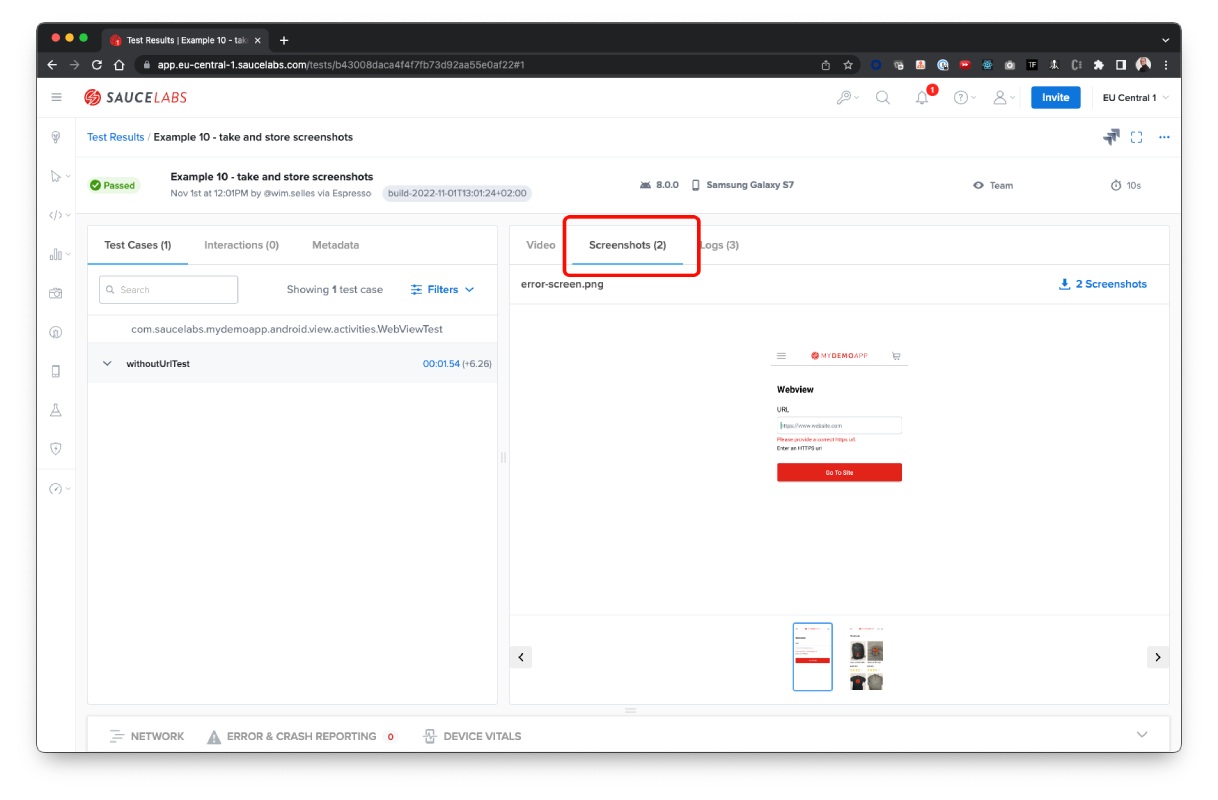Open the help question-mark menu
The width and height of the screenshot is (1218, 800).
pos(963,97)
